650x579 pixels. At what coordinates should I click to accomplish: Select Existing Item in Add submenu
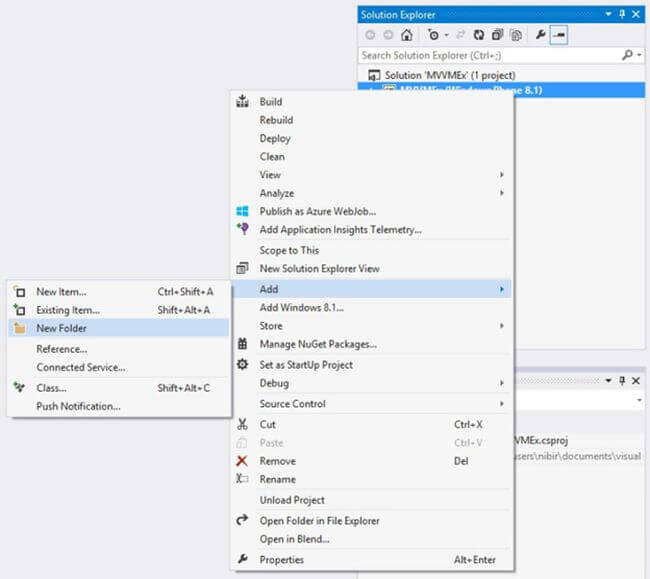click(119, 310)
